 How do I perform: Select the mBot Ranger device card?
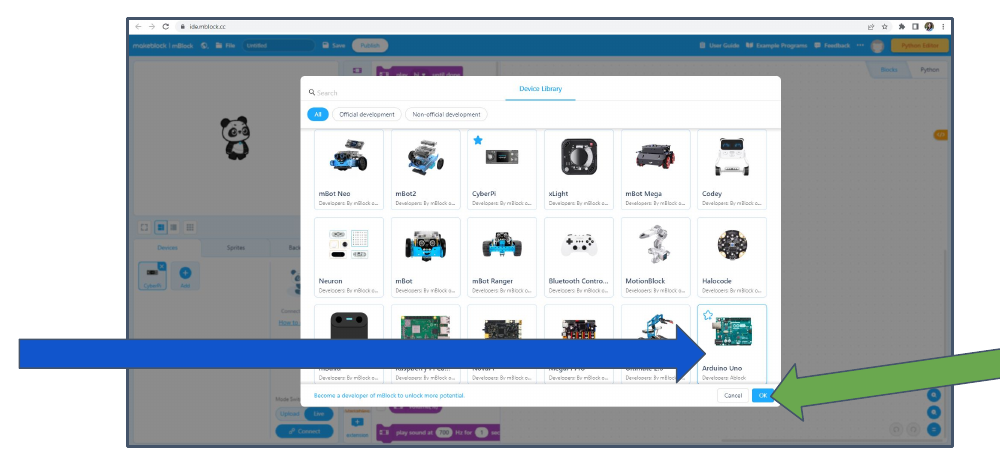tap(502, 257)
